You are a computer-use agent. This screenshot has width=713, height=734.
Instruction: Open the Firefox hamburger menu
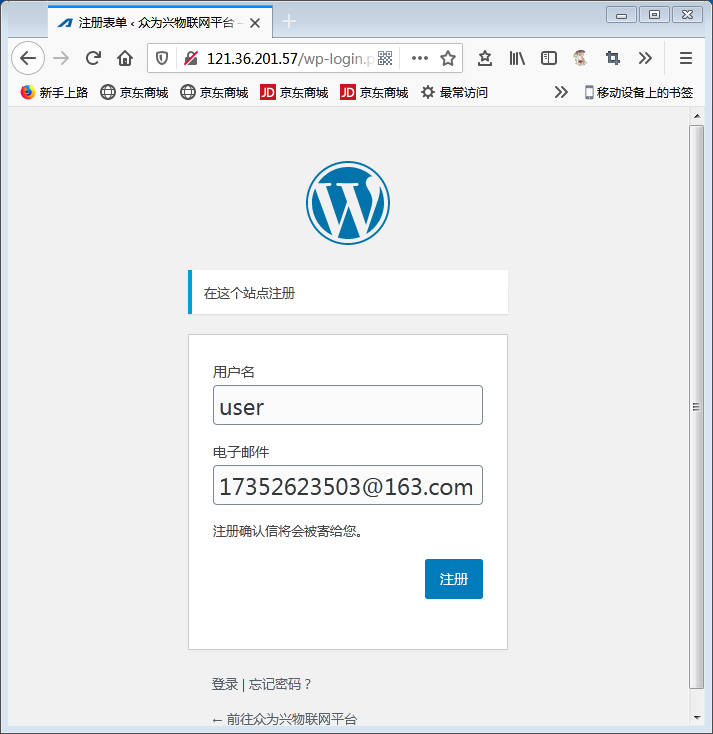click(686, 58)
